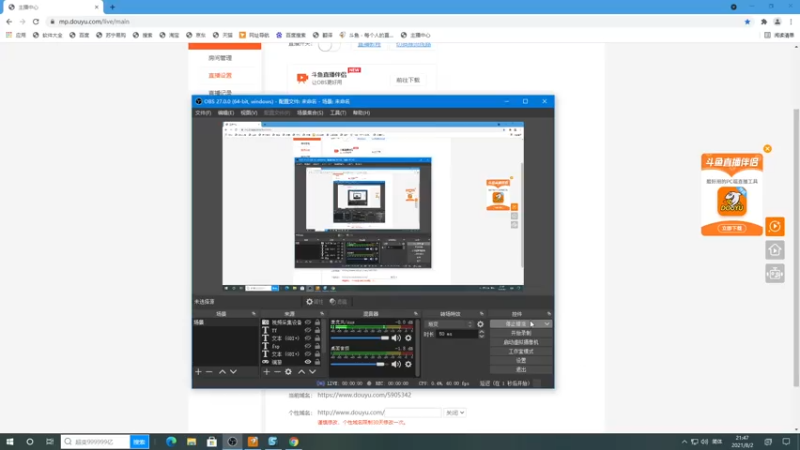This screenshot has width=800, height=450.
Task: Remove selected source with the minus icon
Action: click(x=277, y=372)
